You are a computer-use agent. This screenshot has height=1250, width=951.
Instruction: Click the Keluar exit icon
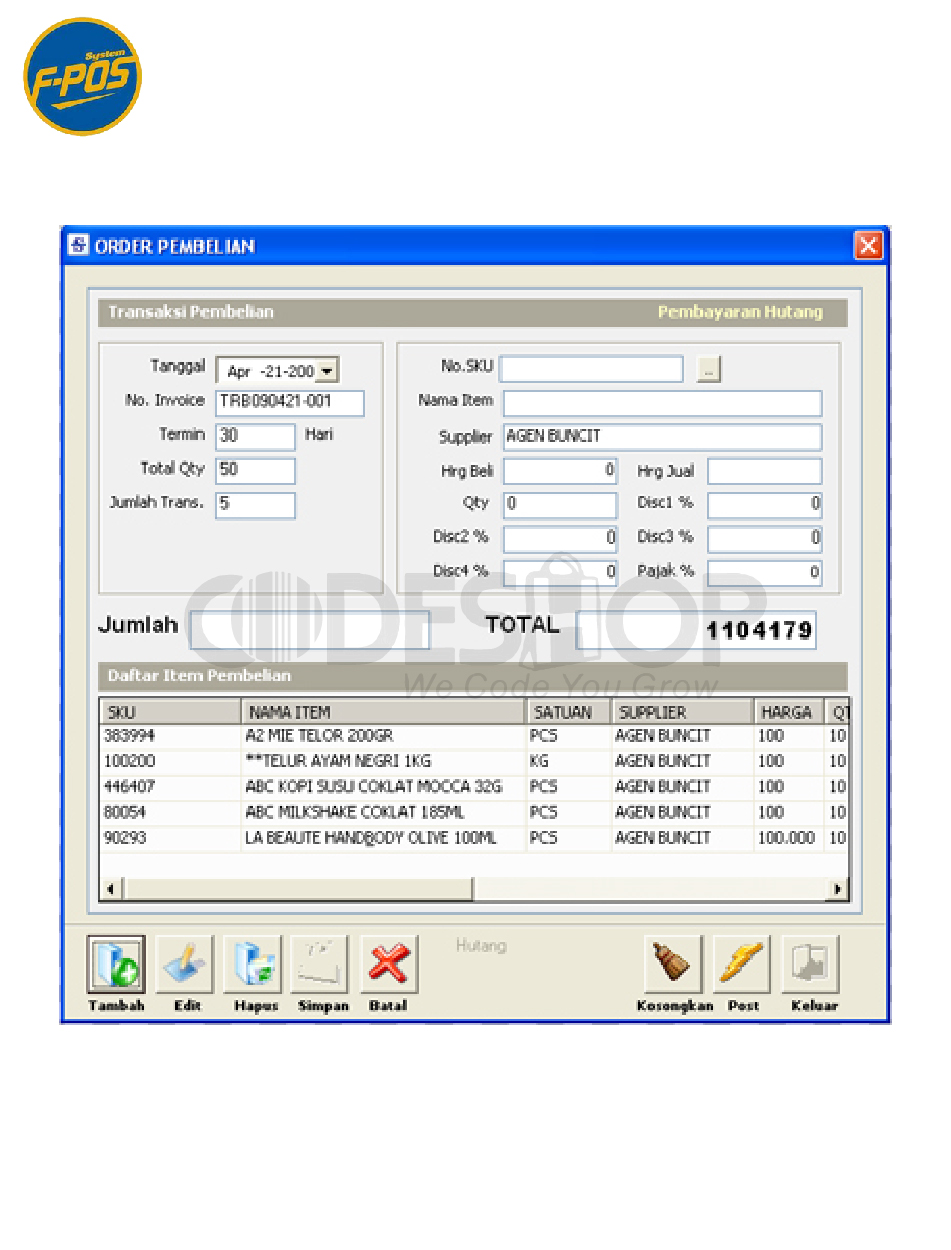[x=810, y=964]
